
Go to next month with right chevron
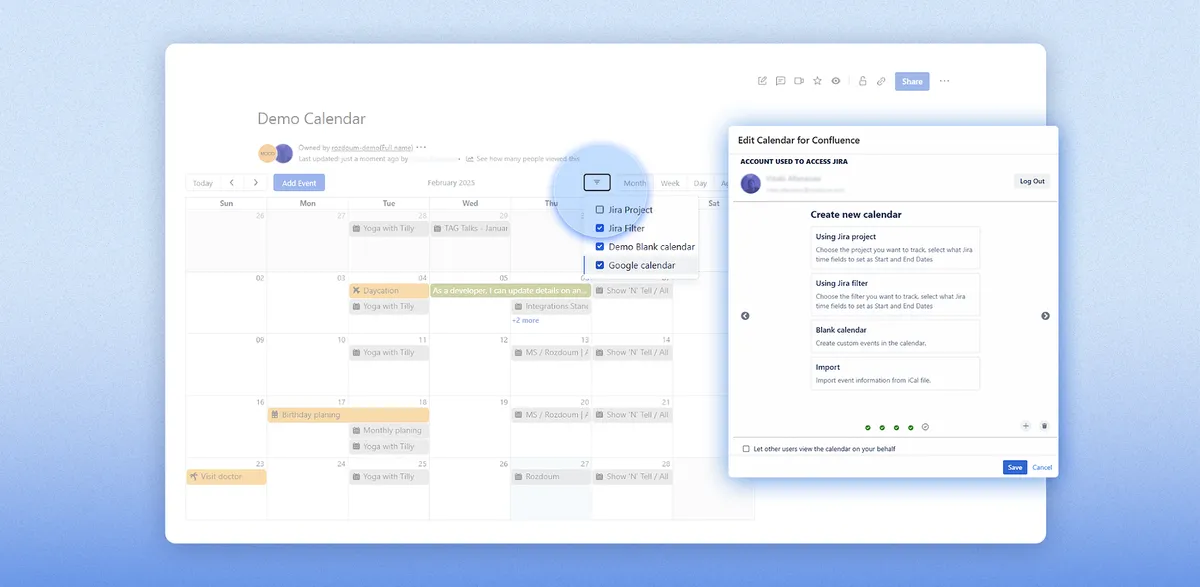pos(256,183)
